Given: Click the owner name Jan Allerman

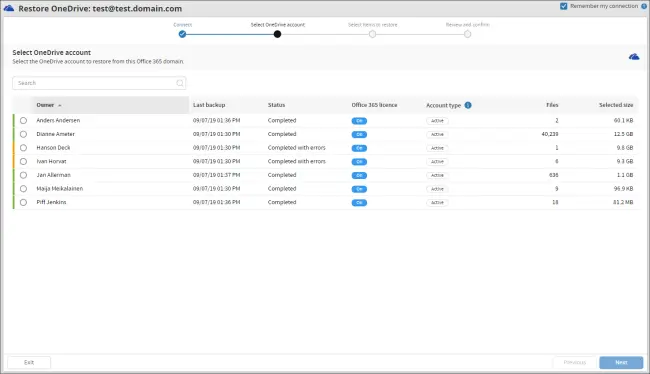Looking at the screenshot, I should coord(53,175).
